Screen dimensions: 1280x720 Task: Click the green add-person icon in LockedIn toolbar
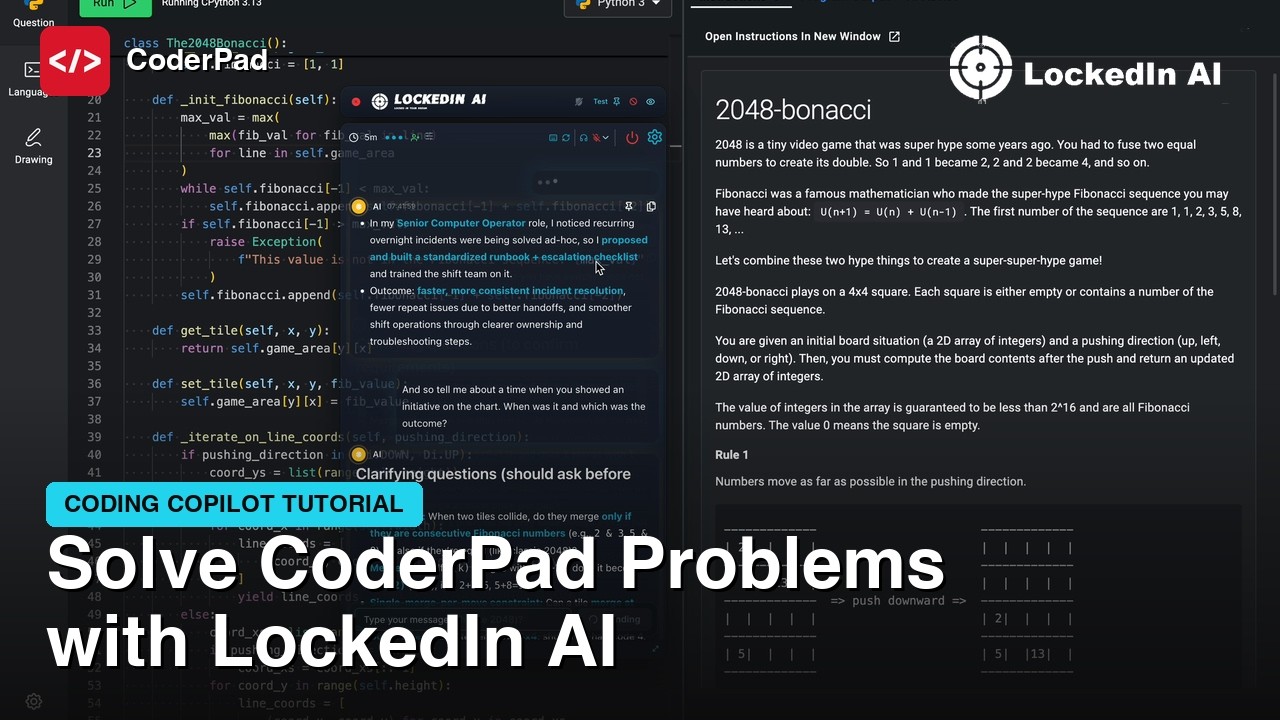pos(414,137)
